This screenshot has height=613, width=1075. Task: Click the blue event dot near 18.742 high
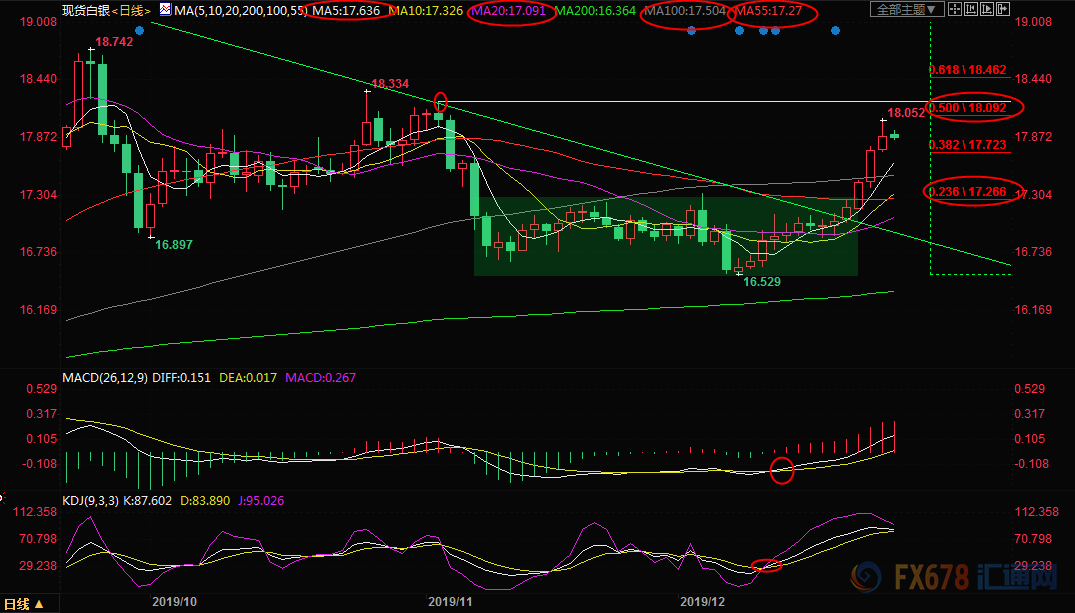139,31
